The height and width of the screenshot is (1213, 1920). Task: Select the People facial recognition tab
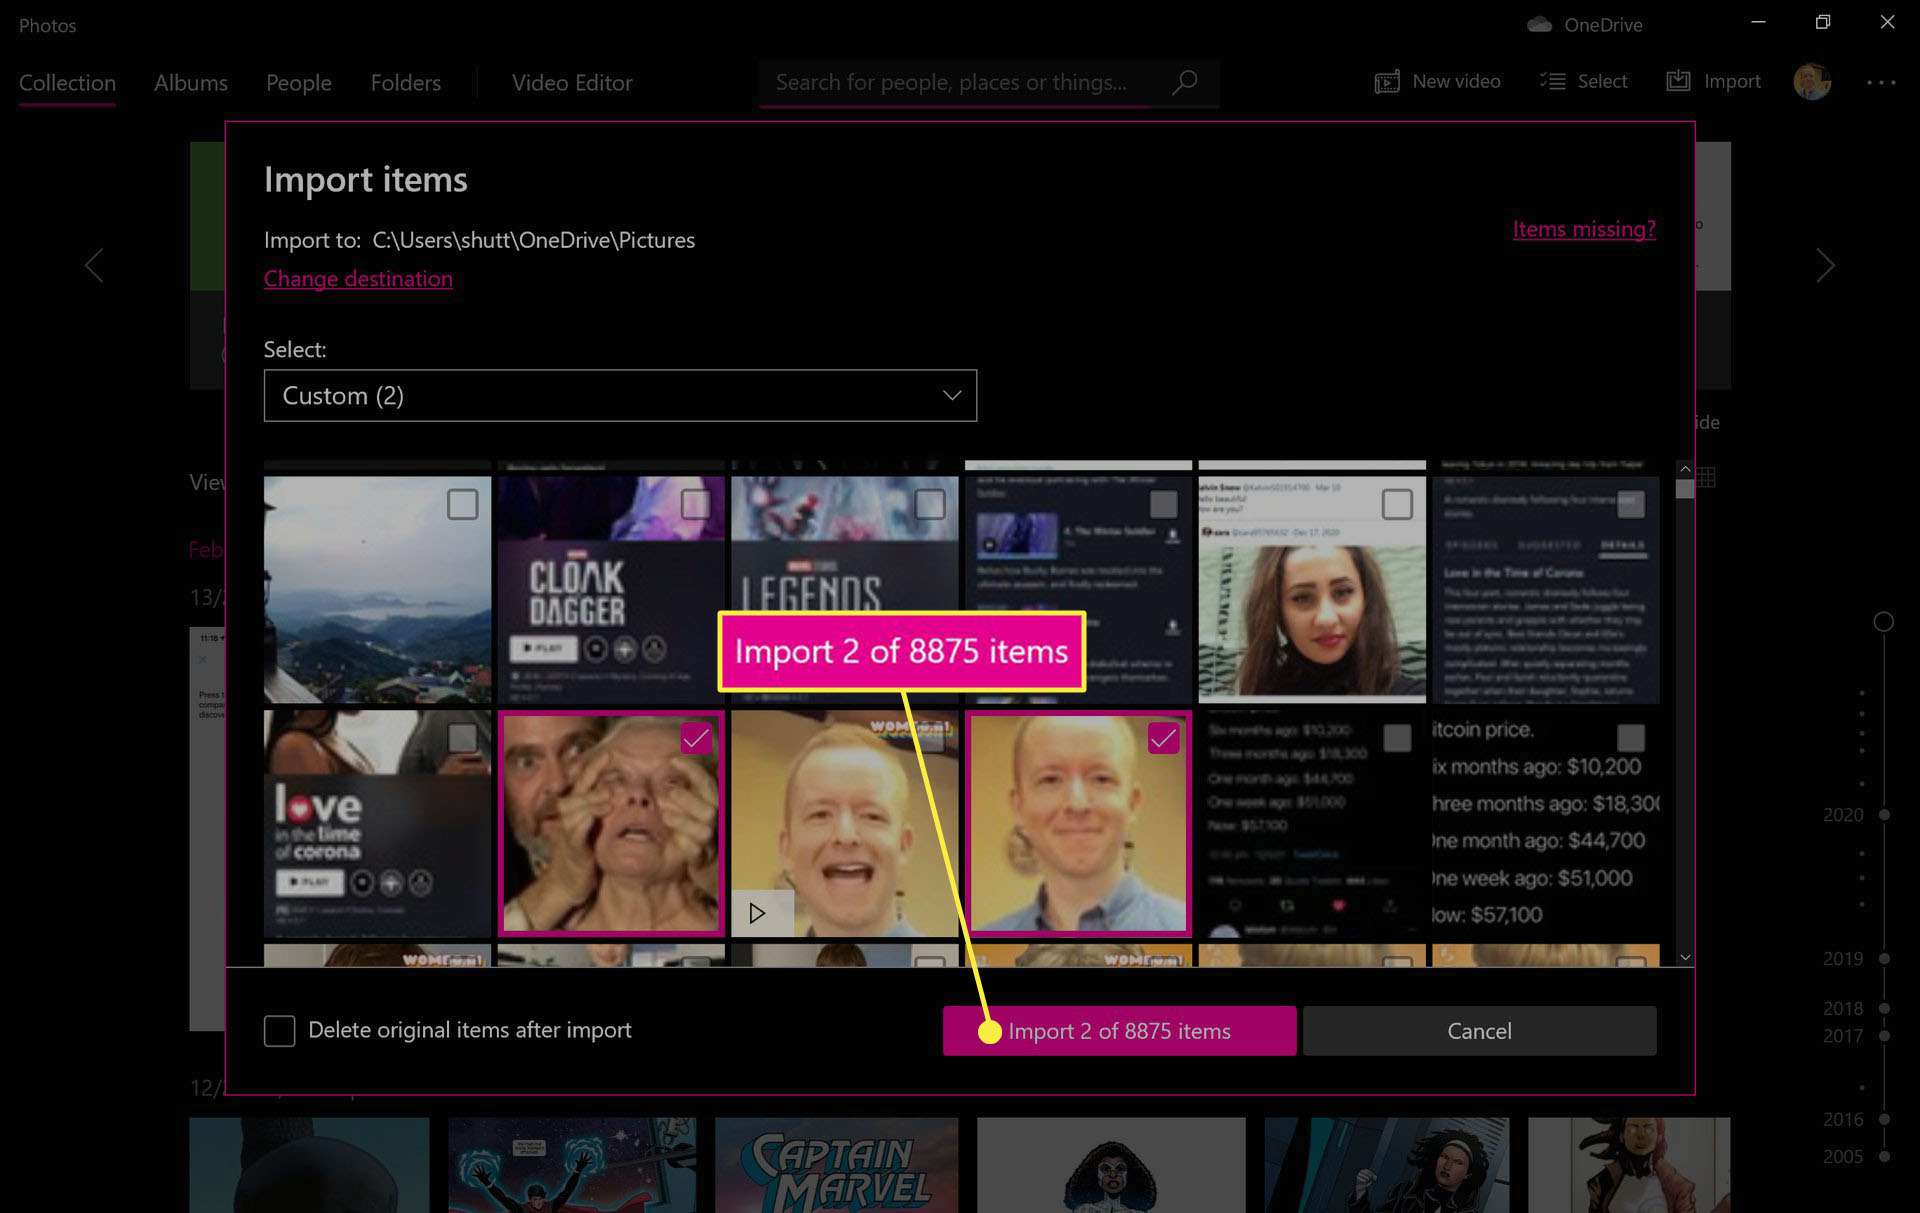pos(299,82)
